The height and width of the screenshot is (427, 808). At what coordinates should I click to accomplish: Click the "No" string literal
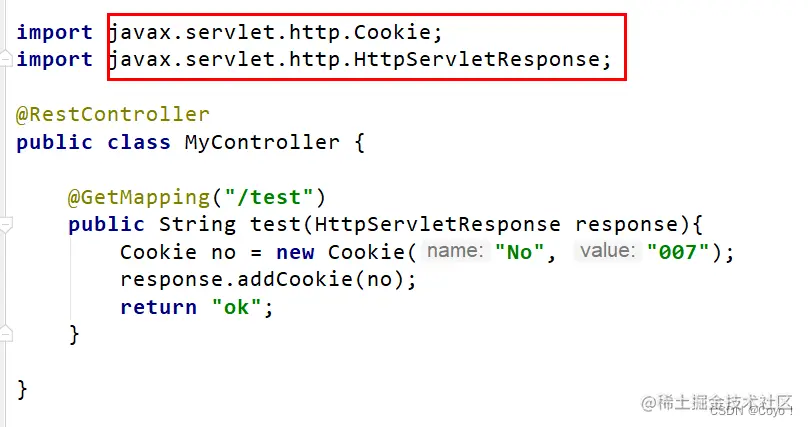[520, 252]
